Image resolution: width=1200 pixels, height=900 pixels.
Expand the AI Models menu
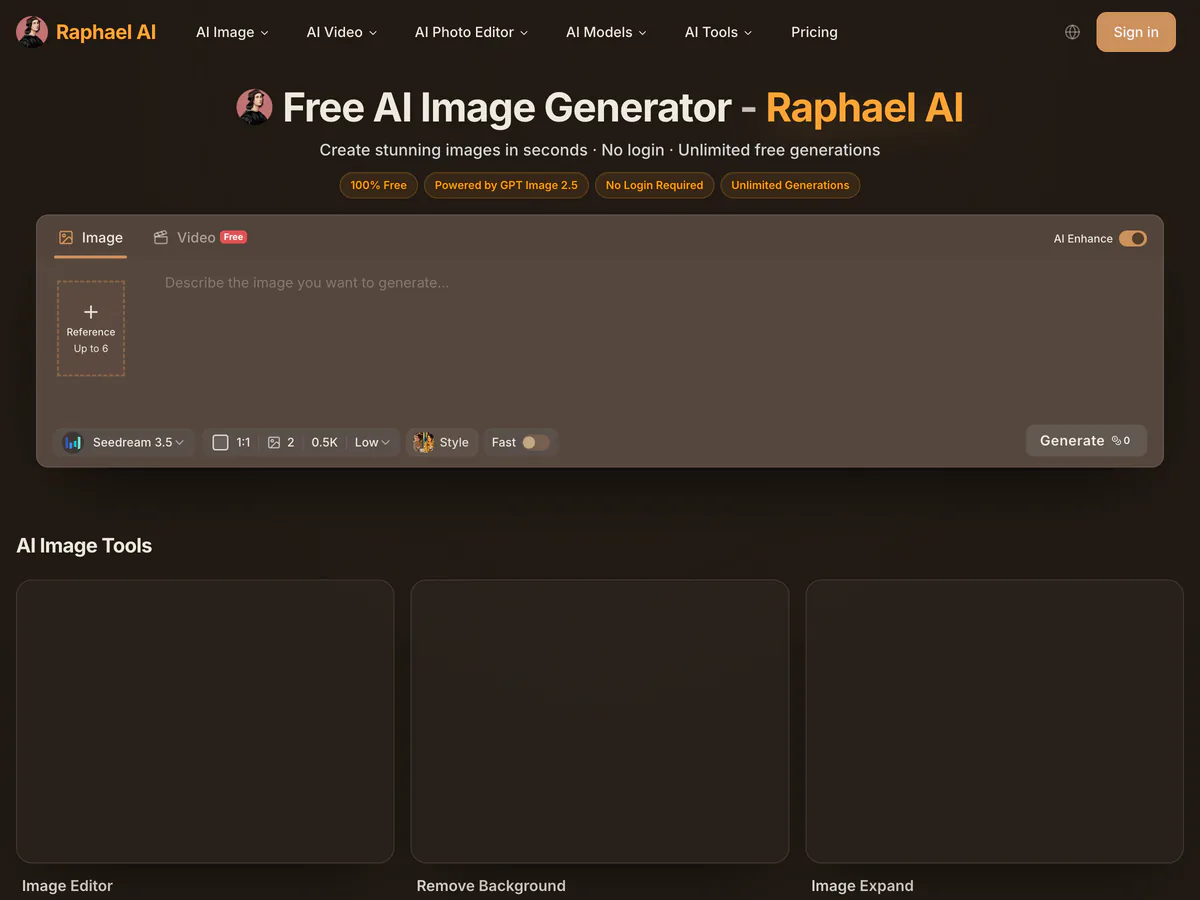pyautogui.click(x=606, y=32)
